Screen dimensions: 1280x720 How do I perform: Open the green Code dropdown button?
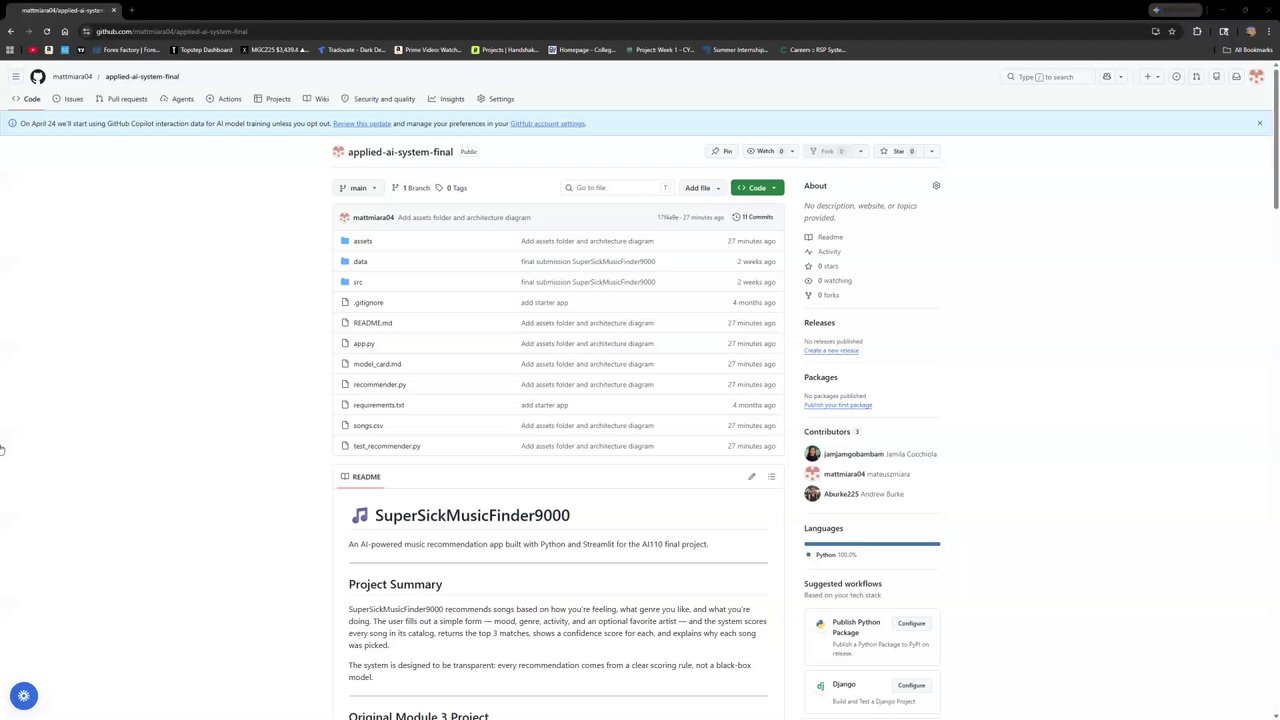pos(757,188)
